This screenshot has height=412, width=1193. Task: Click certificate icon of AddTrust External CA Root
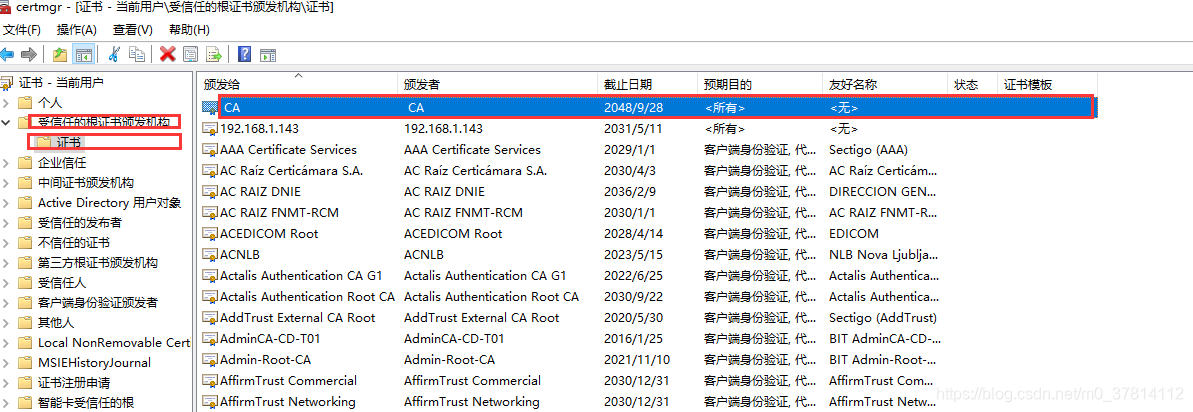click(x=210, y=318)
